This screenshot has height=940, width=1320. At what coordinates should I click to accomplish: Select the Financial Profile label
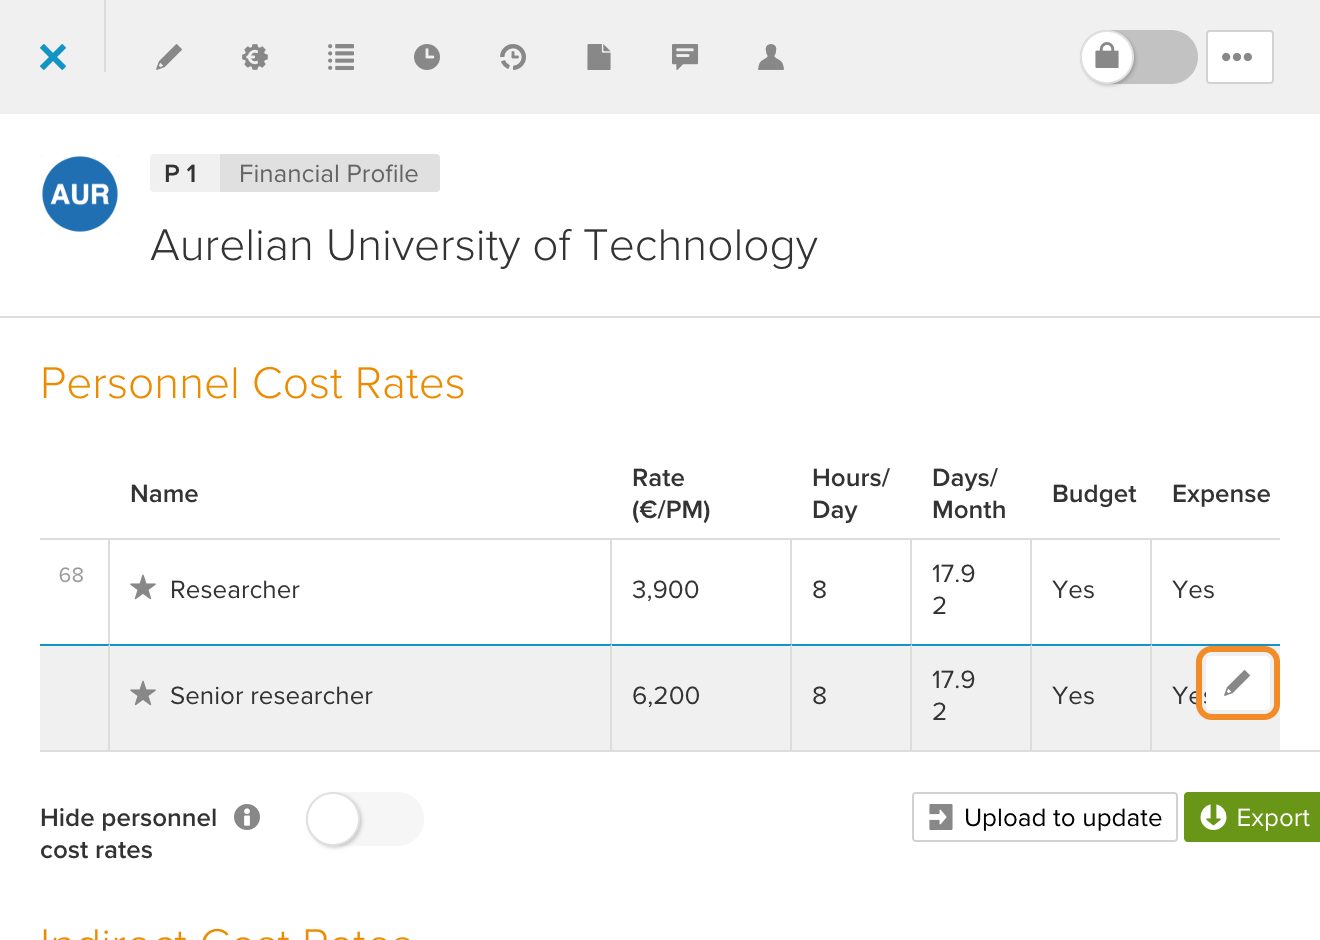pos(329,173)
